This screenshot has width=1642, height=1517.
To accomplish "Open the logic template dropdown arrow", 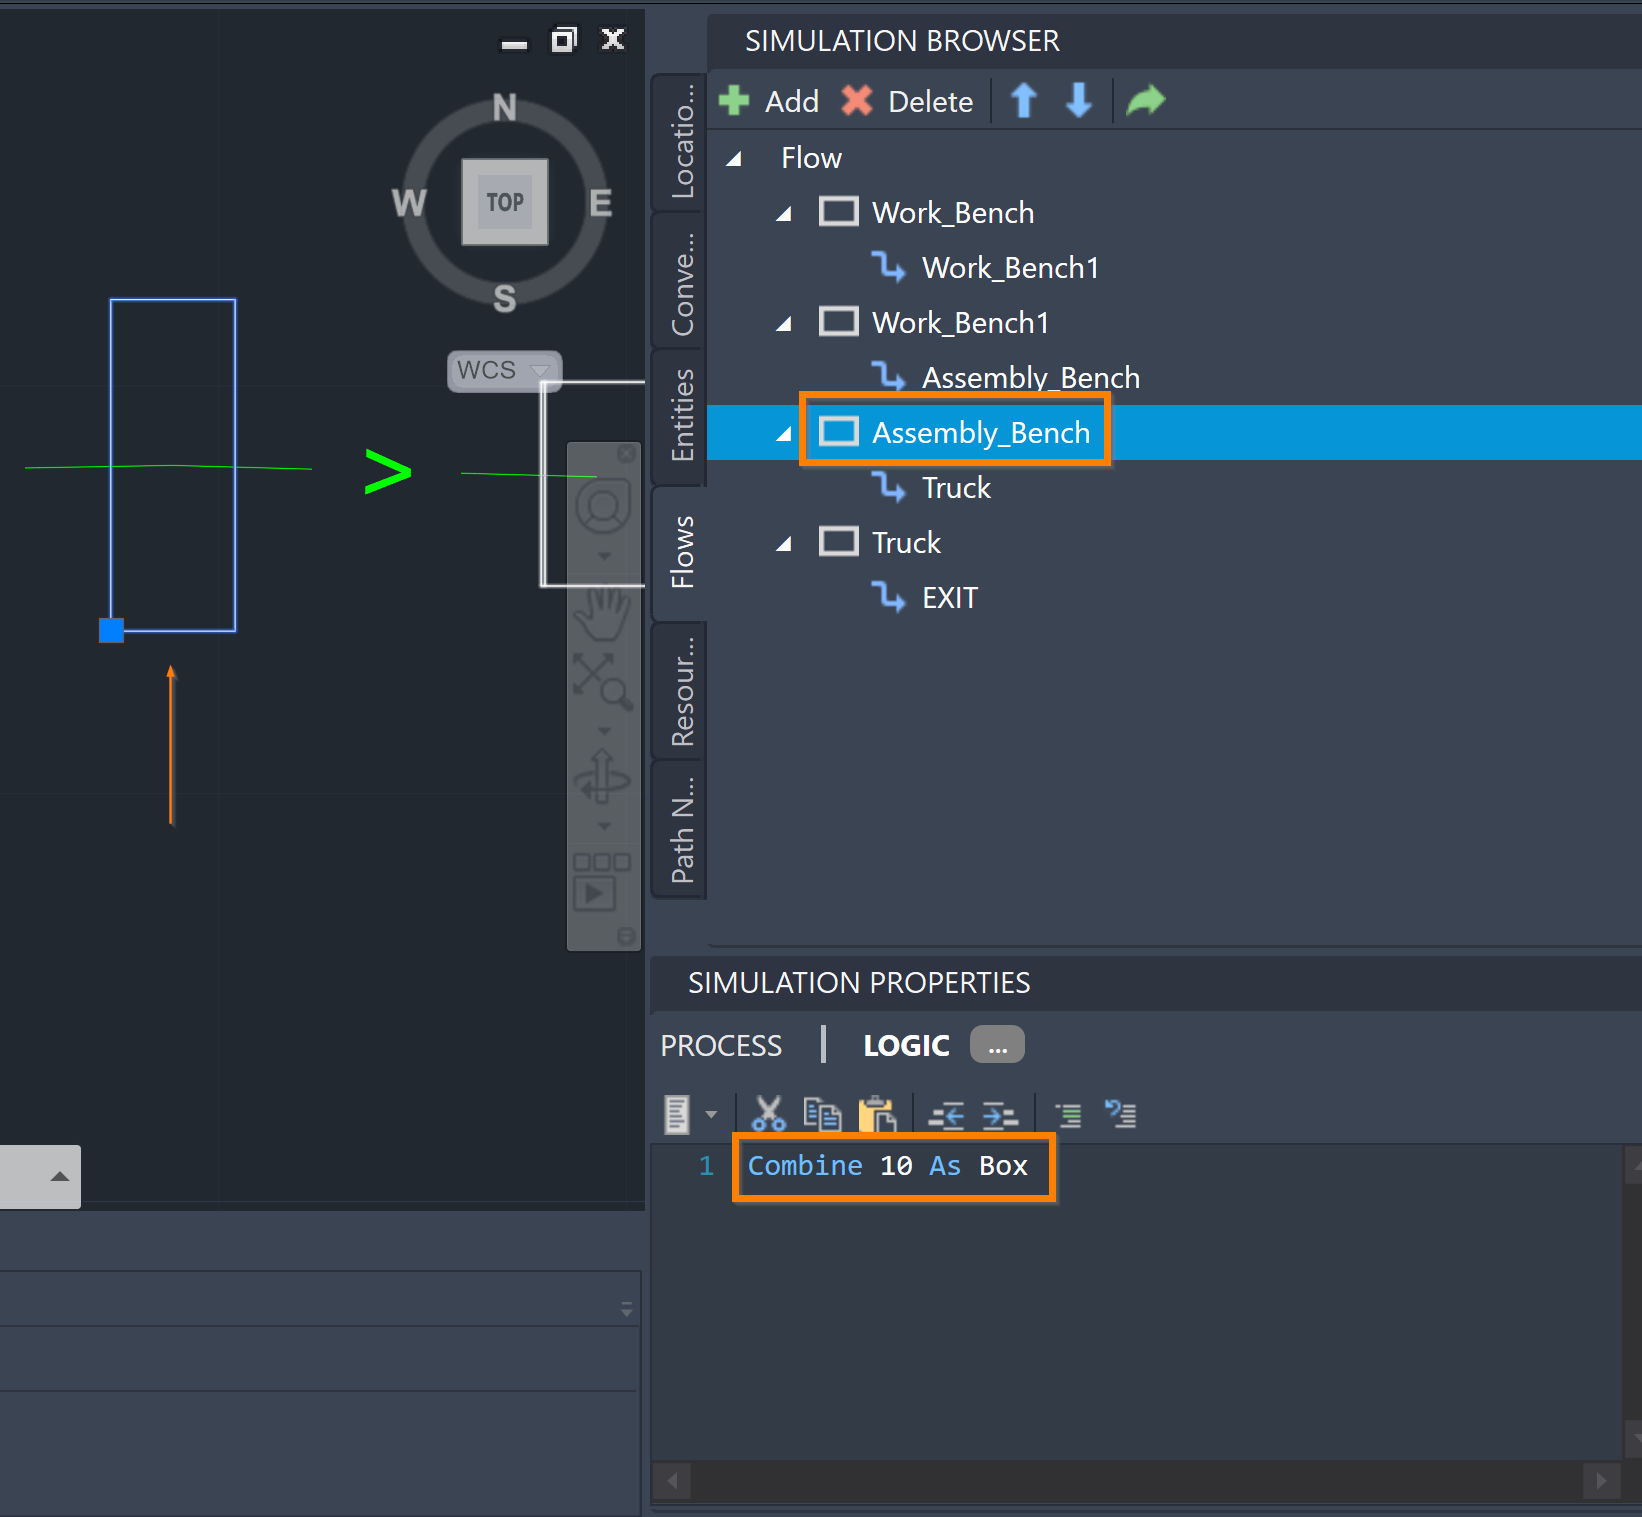I will point(711,1114).
